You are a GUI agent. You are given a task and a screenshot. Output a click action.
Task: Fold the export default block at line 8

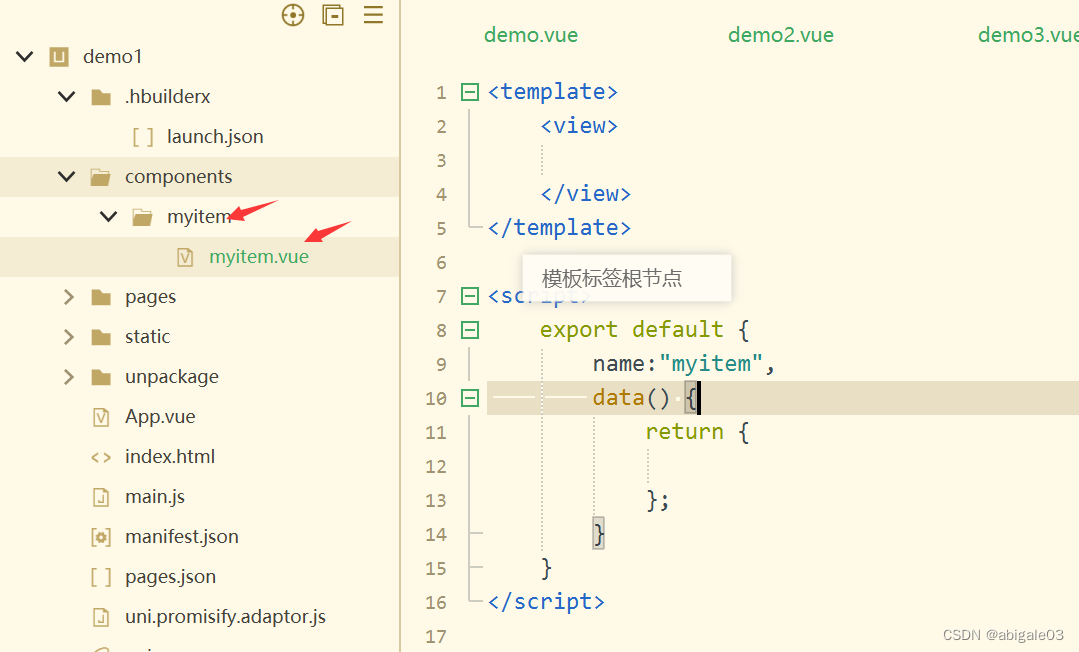[470, 330]
